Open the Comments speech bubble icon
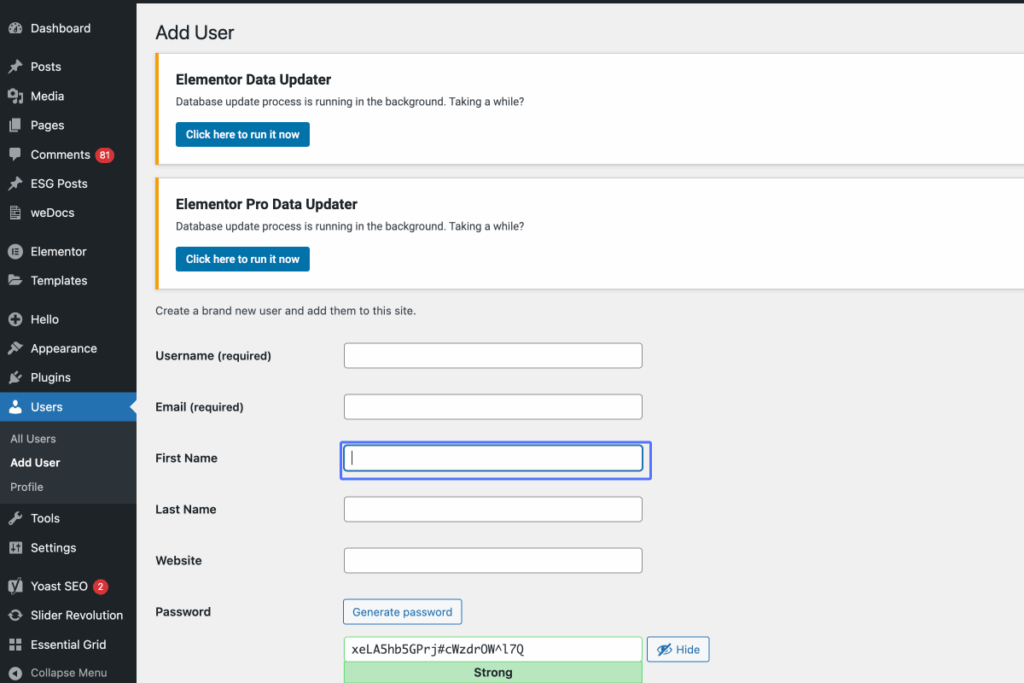 pyautogui.click(x=16, y=154)
